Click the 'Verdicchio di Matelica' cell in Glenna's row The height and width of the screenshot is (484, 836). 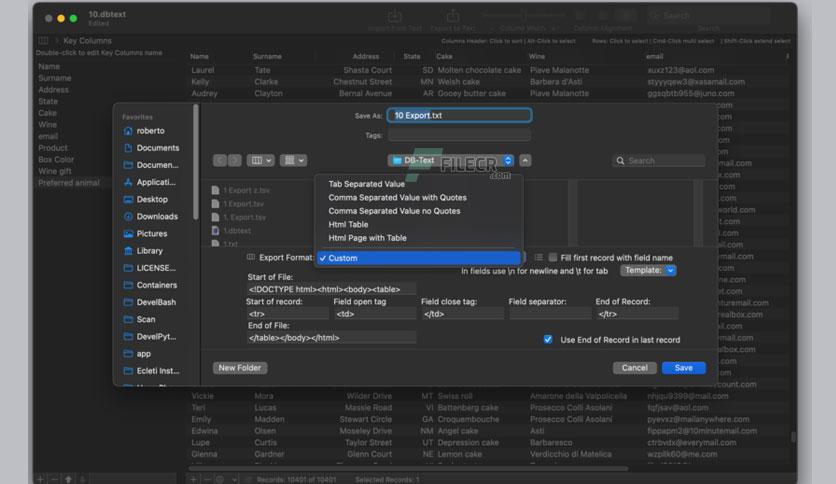point(570,454)
